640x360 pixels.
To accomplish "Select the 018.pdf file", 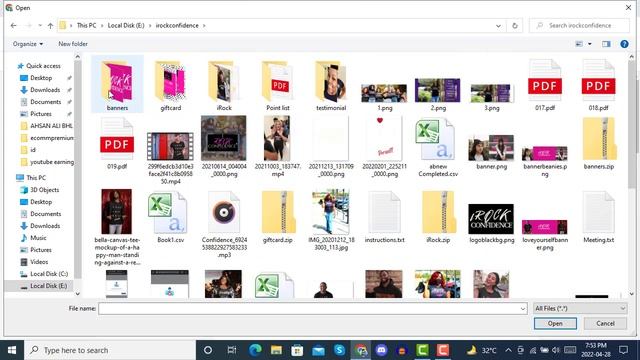I will (x=598, y=85).
